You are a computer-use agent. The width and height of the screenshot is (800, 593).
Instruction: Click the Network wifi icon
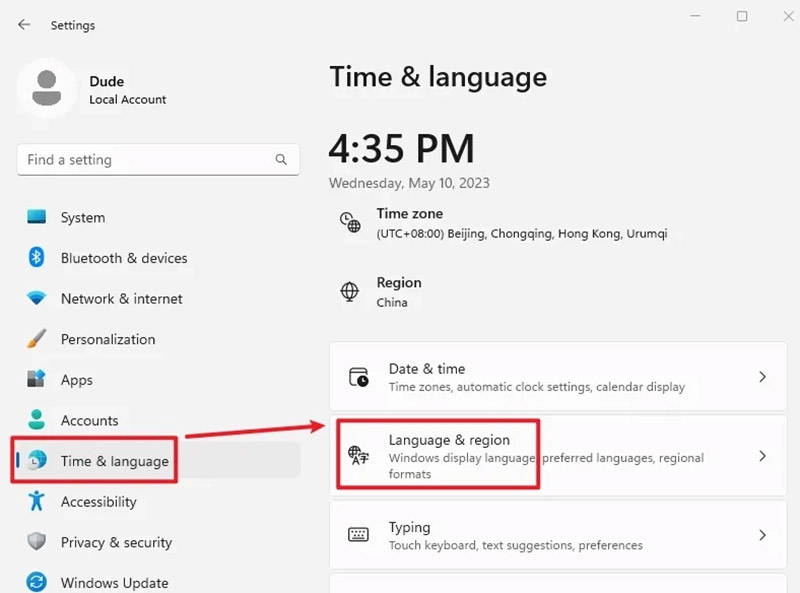click(x=36, y=298)
